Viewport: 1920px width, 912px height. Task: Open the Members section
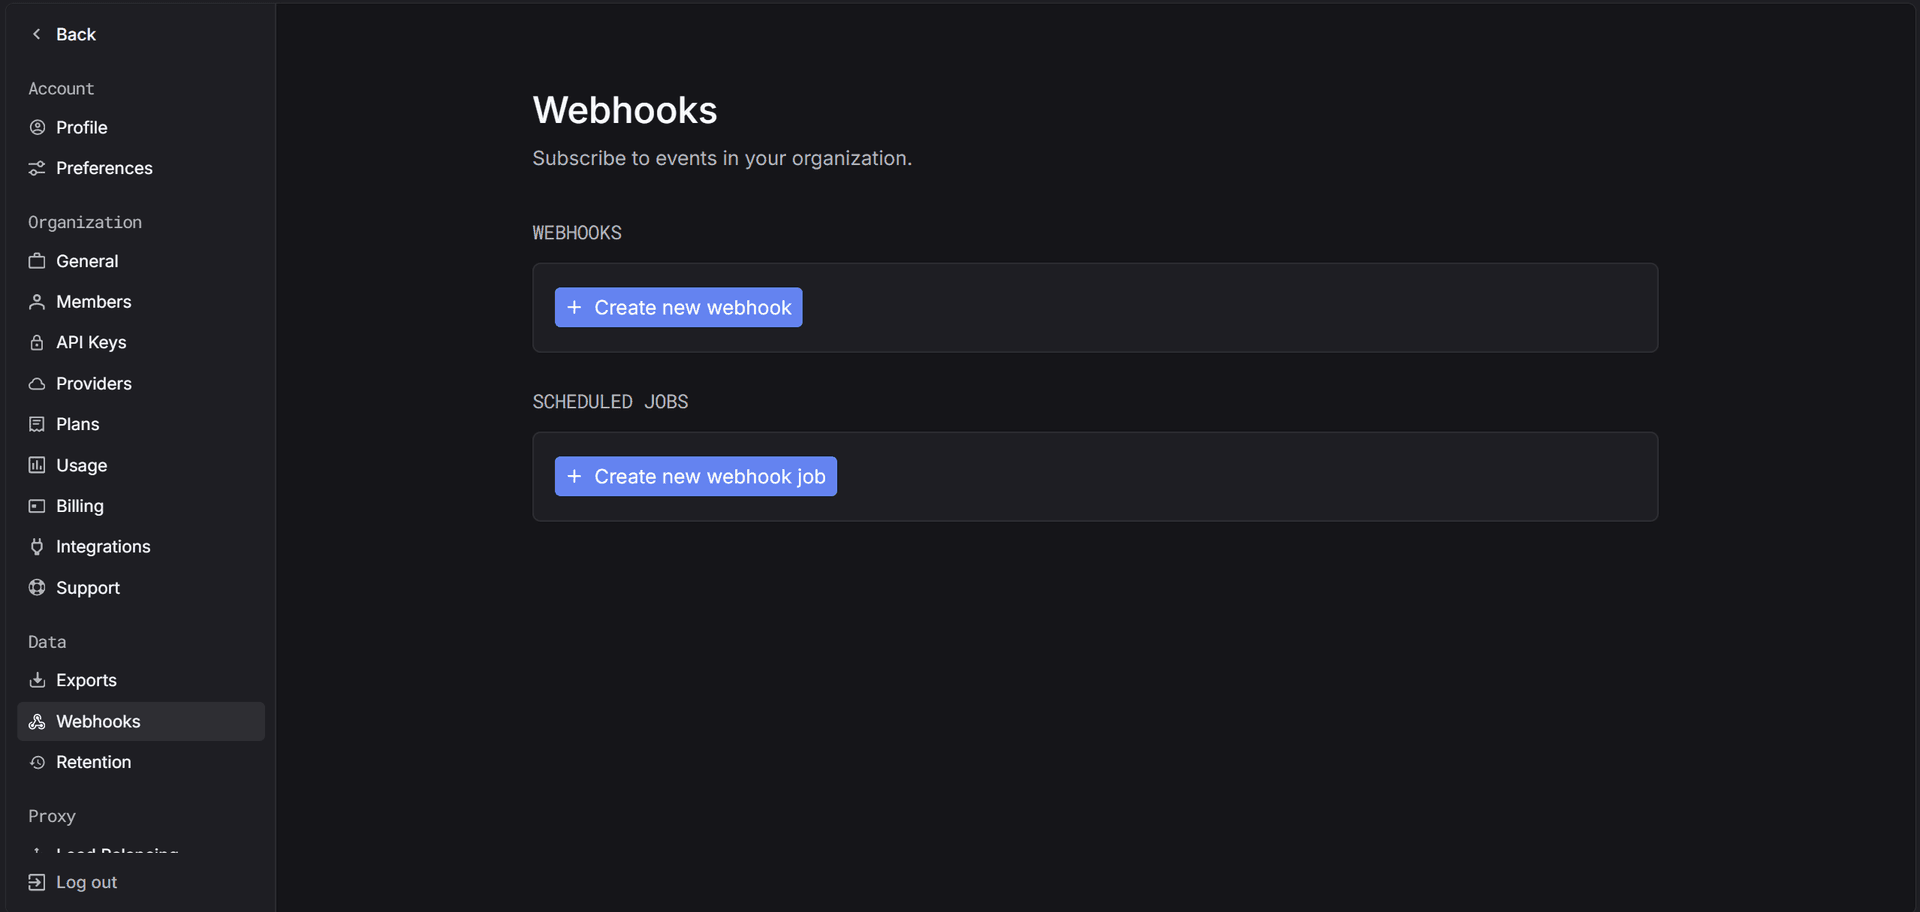pyautogui.click(x=93, y=302)
